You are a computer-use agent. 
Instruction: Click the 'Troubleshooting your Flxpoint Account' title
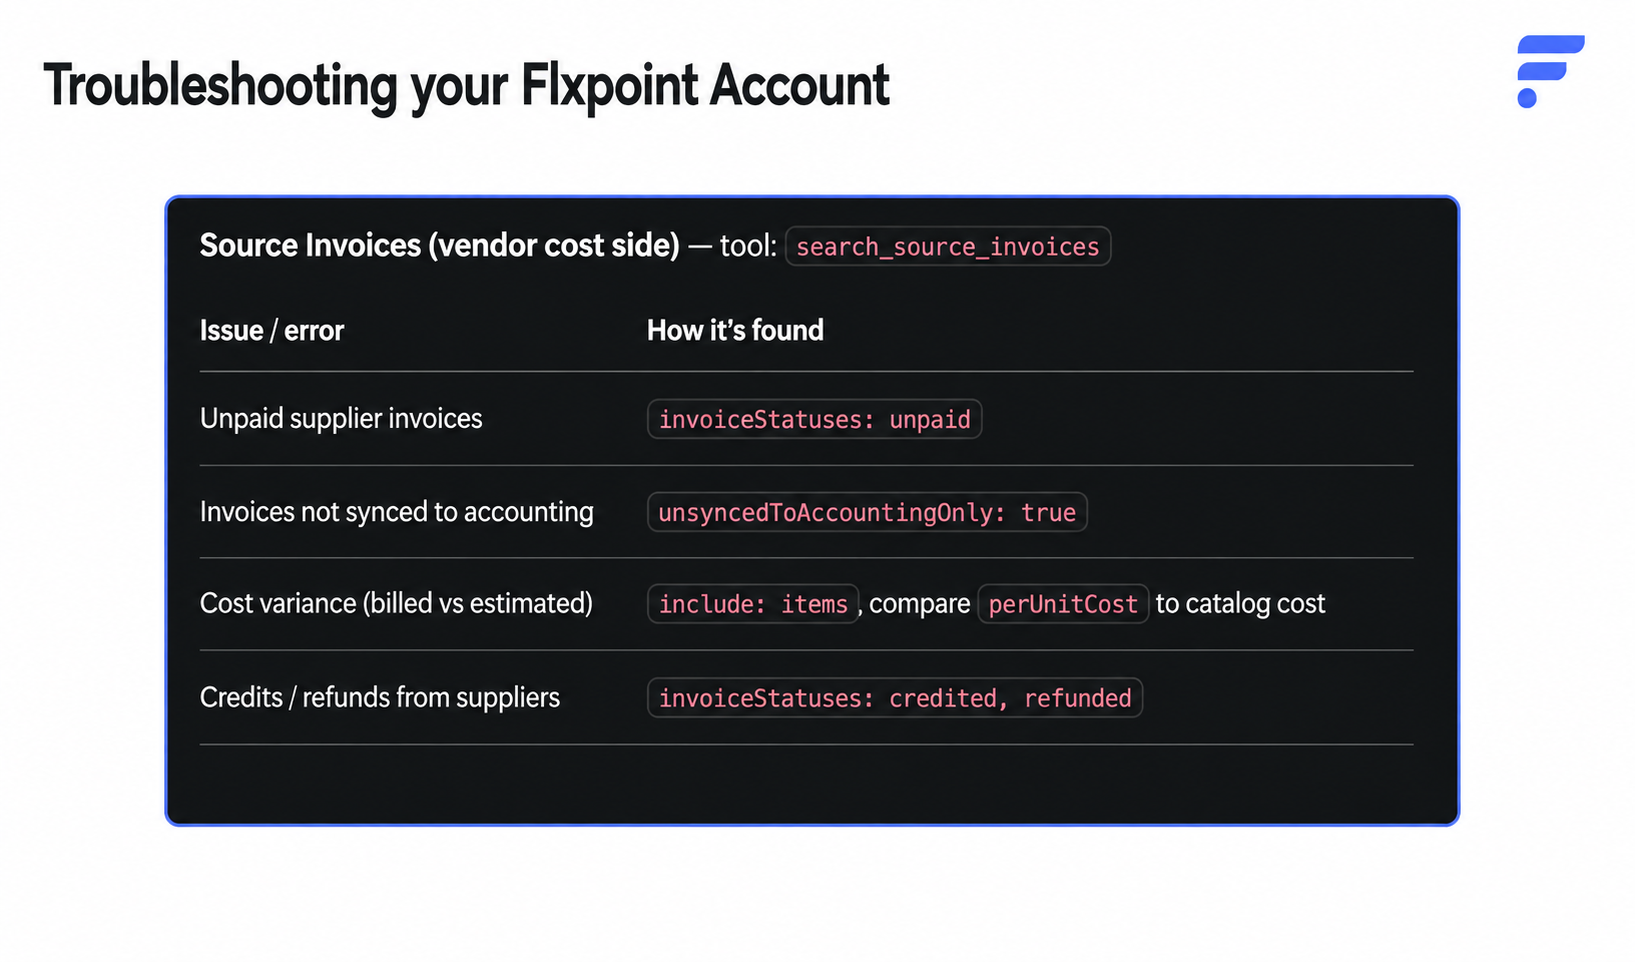[x=466, y=85]
